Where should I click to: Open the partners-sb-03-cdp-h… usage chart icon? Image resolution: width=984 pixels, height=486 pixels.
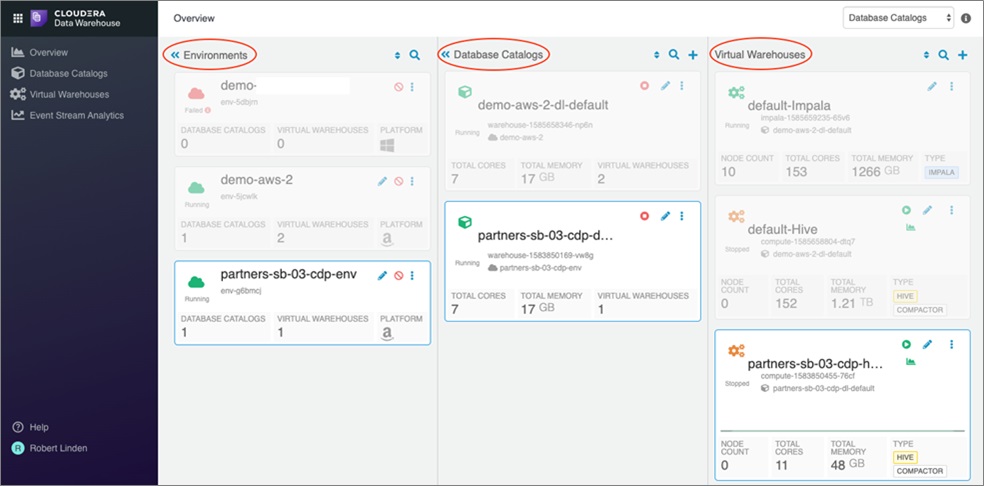(x=911, y=361)
